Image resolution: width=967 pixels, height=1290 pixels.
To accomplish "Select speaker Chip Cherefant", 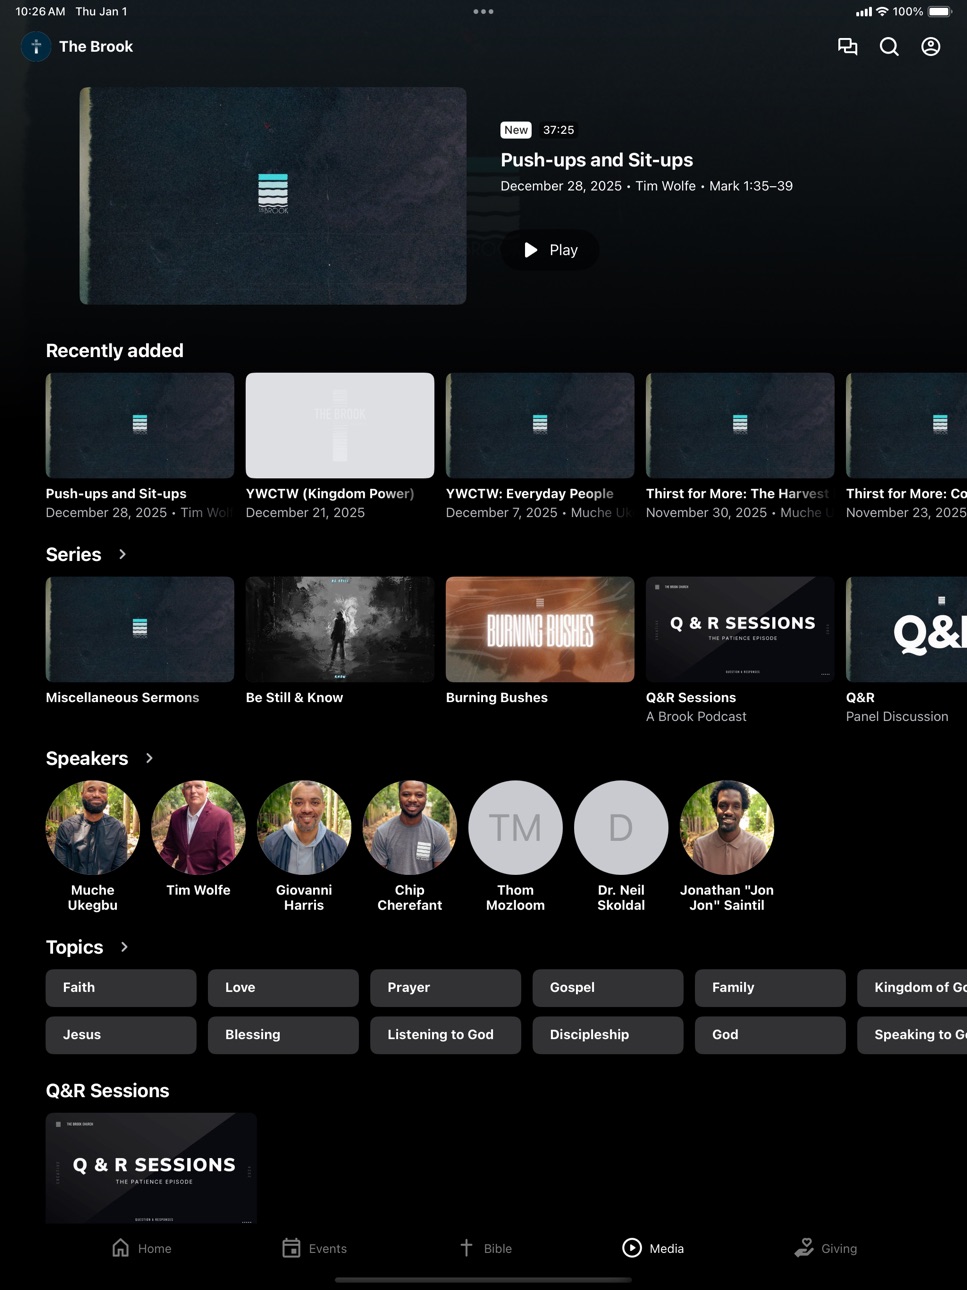I will click(410, 846).
